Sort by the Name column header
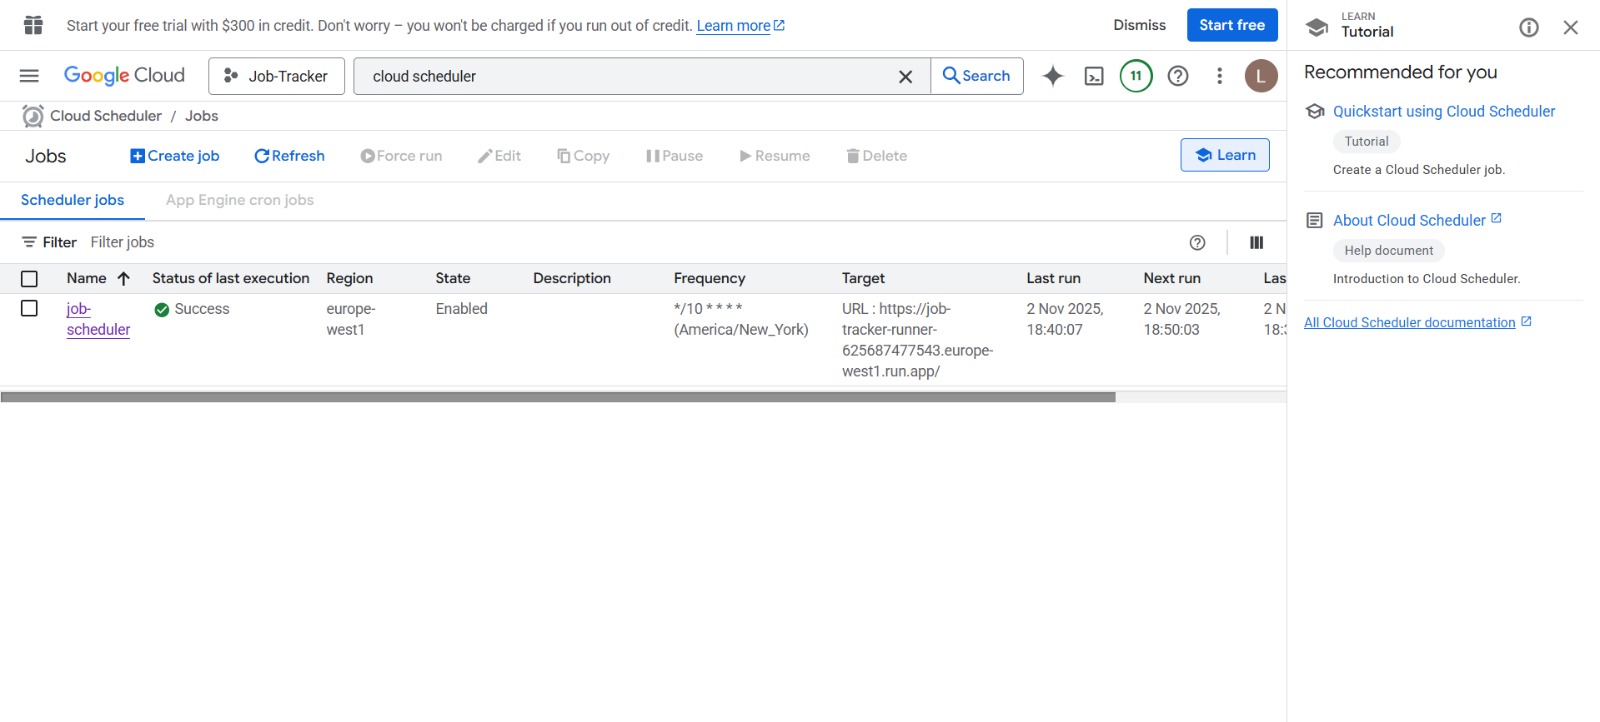 (86, 278)
